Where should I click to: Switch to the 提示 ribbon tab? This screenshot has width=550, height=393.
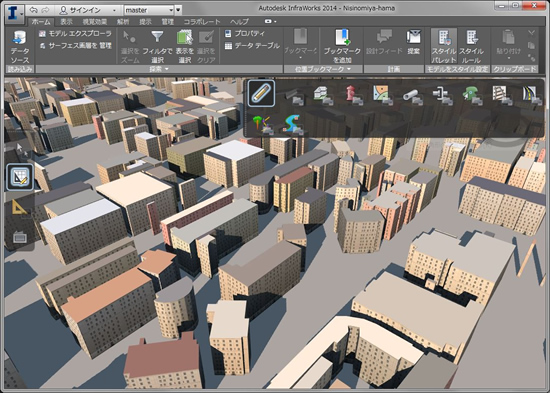(x=145, y=22)
